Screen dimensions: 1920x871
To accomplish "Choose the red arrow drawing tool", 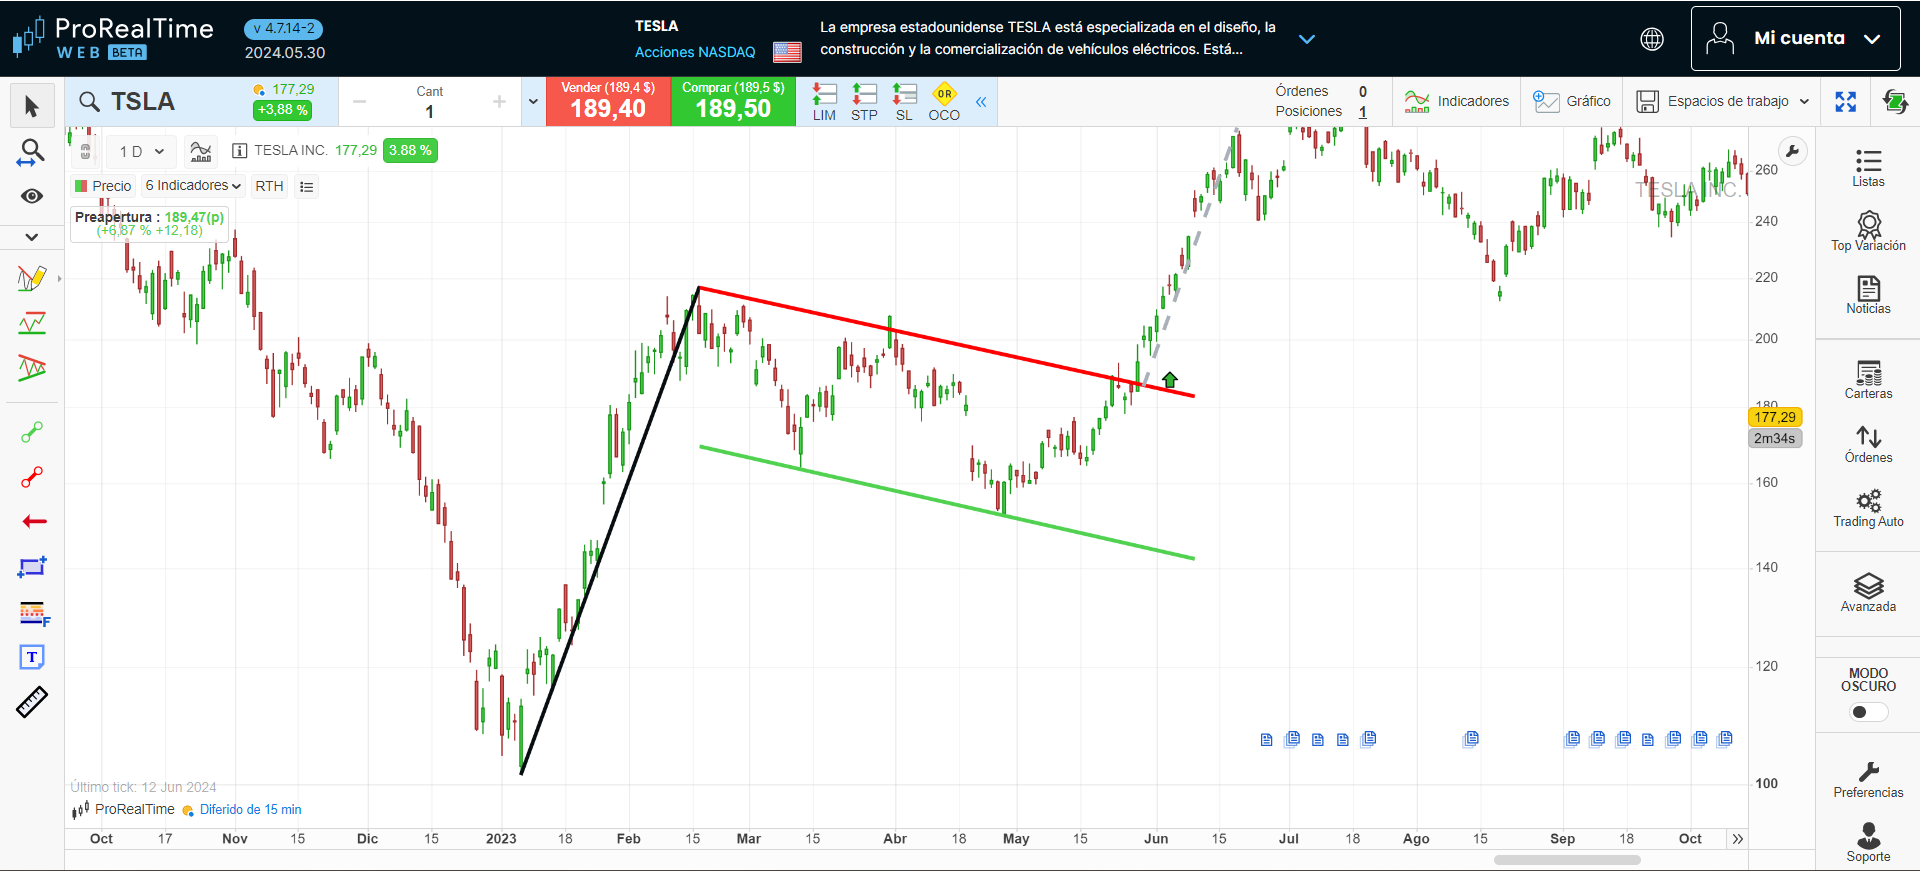I will [x=33, y=521].
